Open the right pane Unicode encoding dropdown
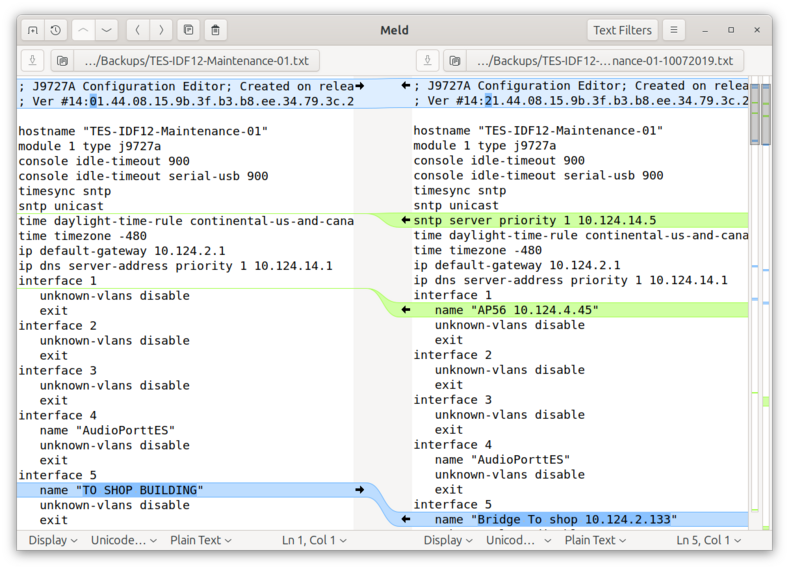The height and width of the screenshot is (569, 789). point(519,540)
